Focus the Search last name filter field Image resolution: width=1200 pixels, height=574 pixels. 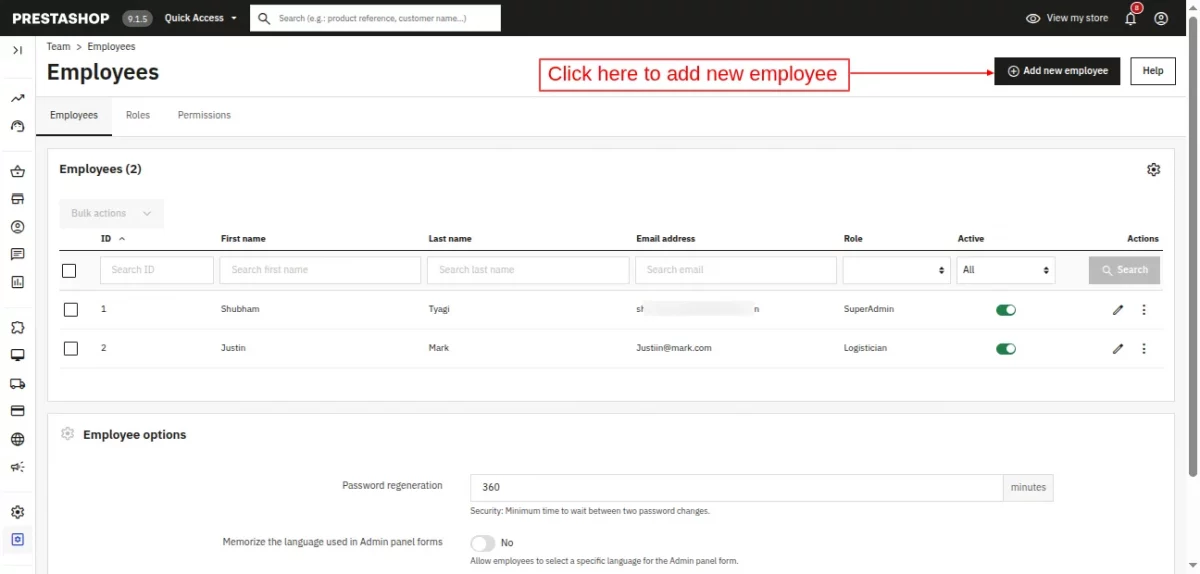click(x=528, y=270)
